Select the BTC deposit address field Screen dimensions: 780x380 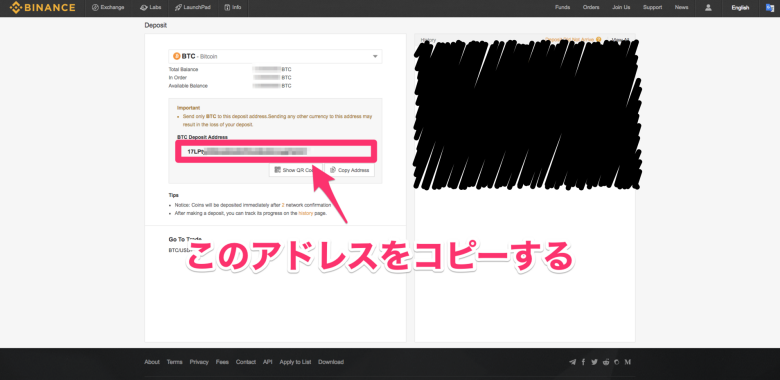[x=276, y=151]
